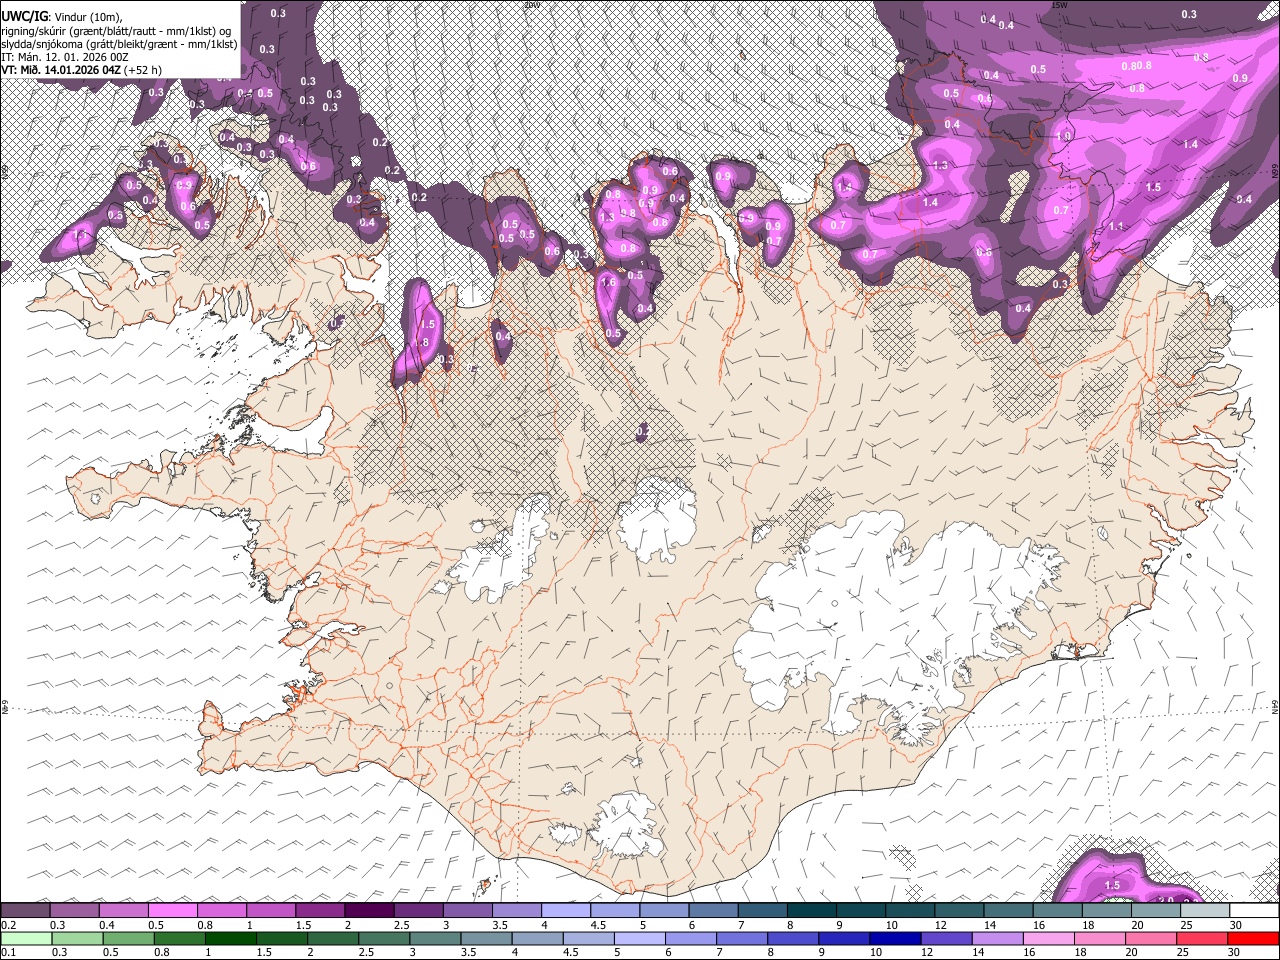Screen dimensions: 1280x960
Task: Select upper-row legend swatch between 12 and 14
Action: [960, 910]
